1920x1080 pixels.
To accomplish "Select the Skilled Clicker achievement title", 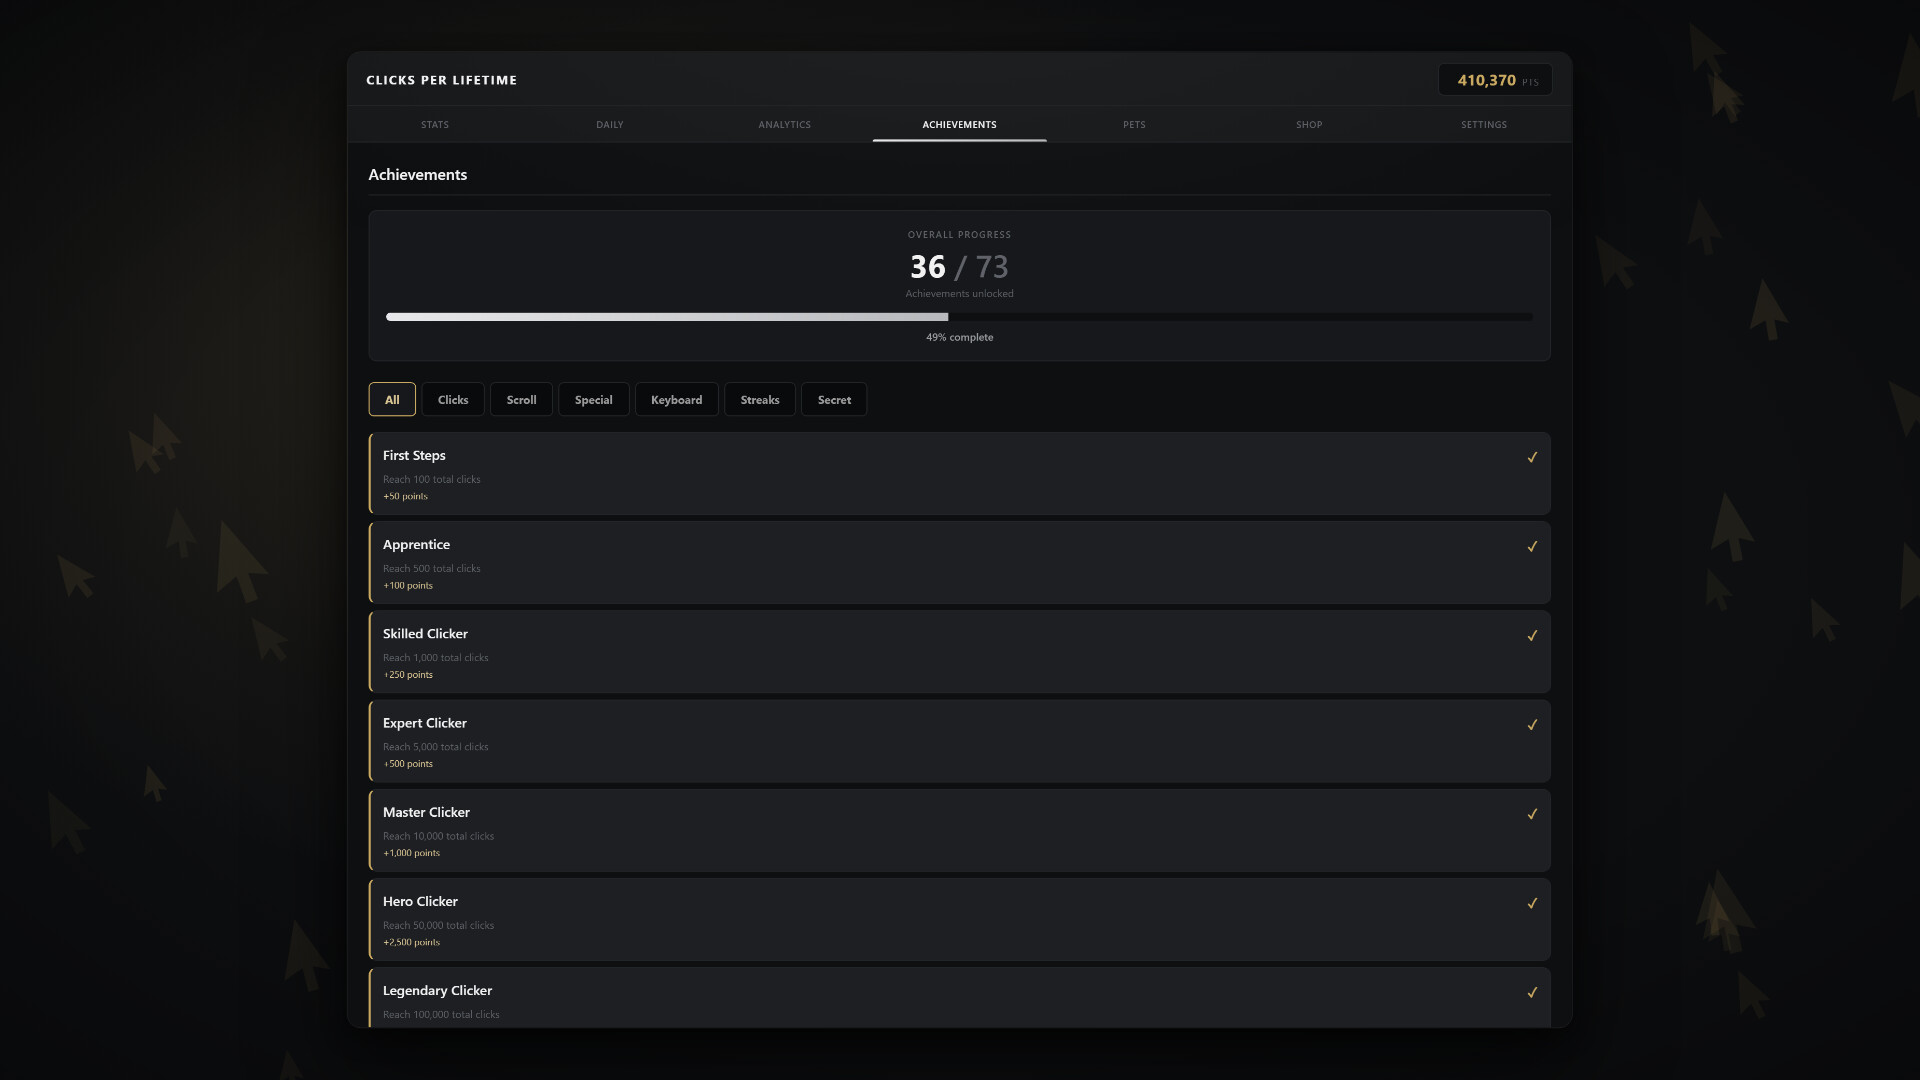I will (x=425, y=633).
